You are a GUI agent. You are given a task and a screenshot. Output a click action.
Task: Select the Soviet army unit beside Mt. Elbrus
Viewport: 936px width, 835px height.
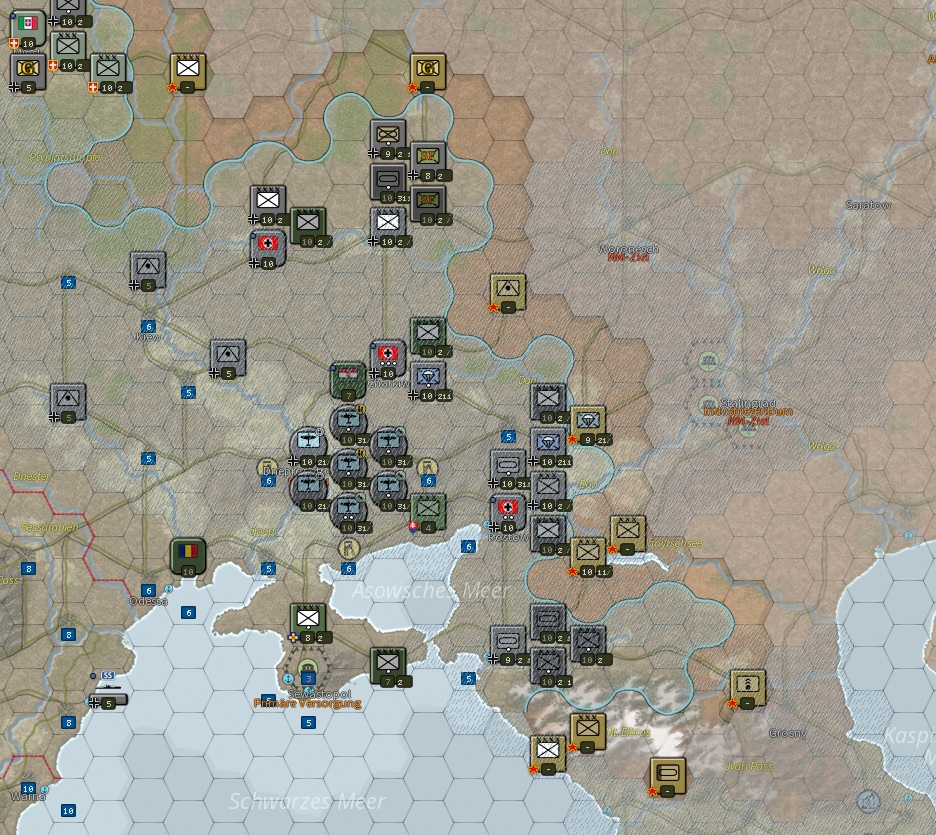(588, 732)
